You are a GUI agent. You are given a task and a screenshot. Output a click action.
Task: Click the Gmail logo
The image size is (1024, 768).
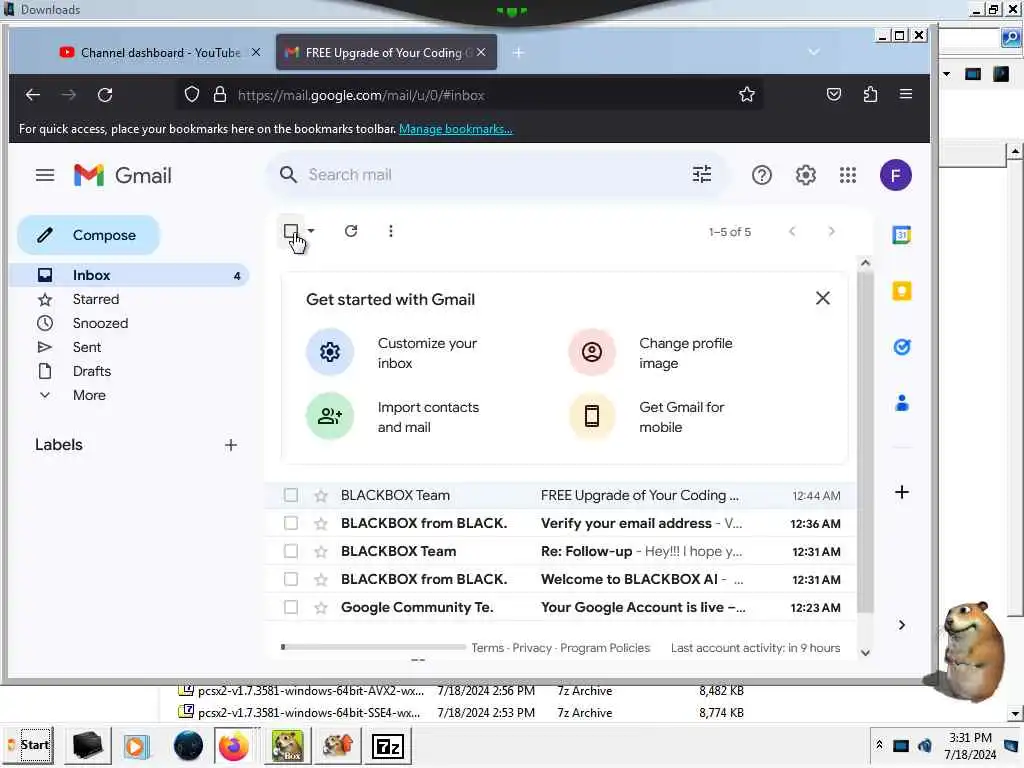(122, 175)
